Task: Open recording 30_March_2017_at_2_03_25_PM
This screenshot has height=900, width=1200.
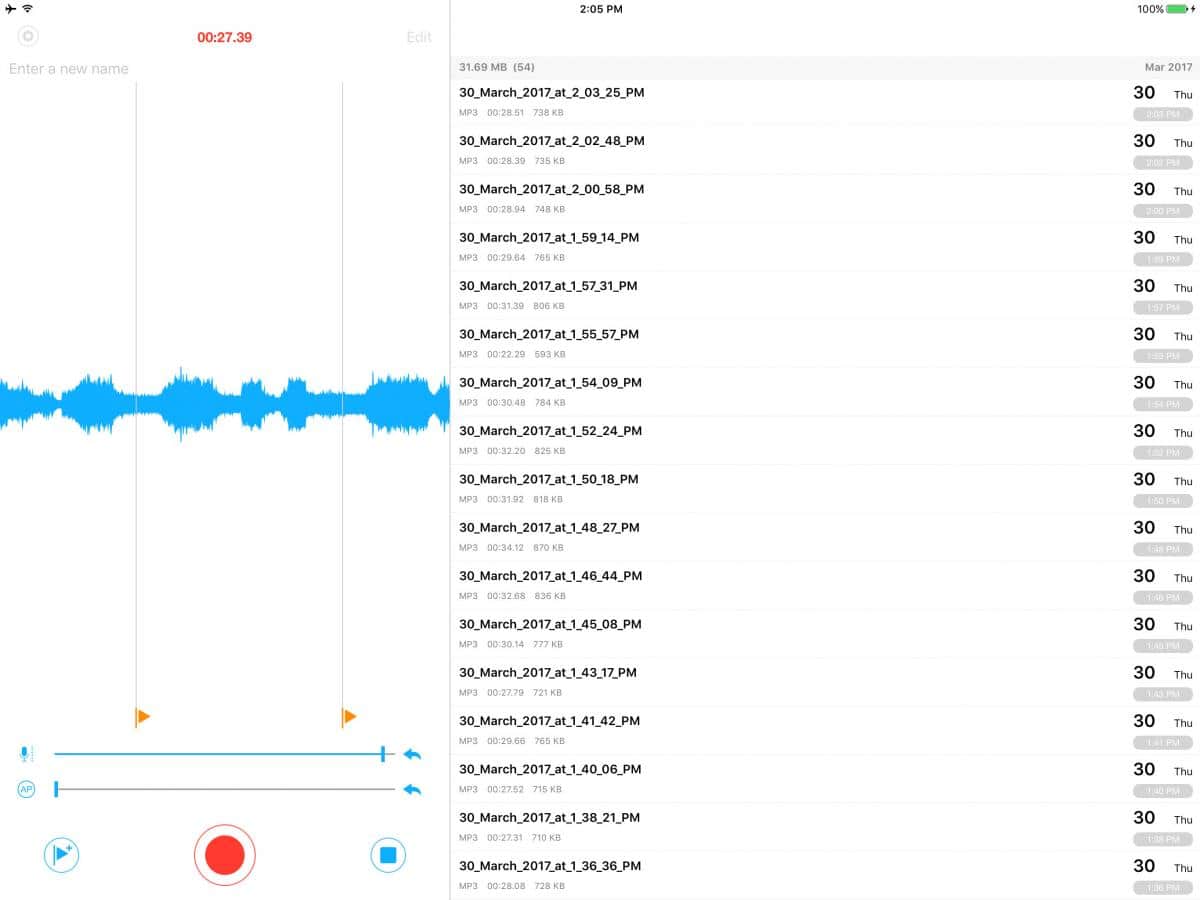Action: point(551,93)
